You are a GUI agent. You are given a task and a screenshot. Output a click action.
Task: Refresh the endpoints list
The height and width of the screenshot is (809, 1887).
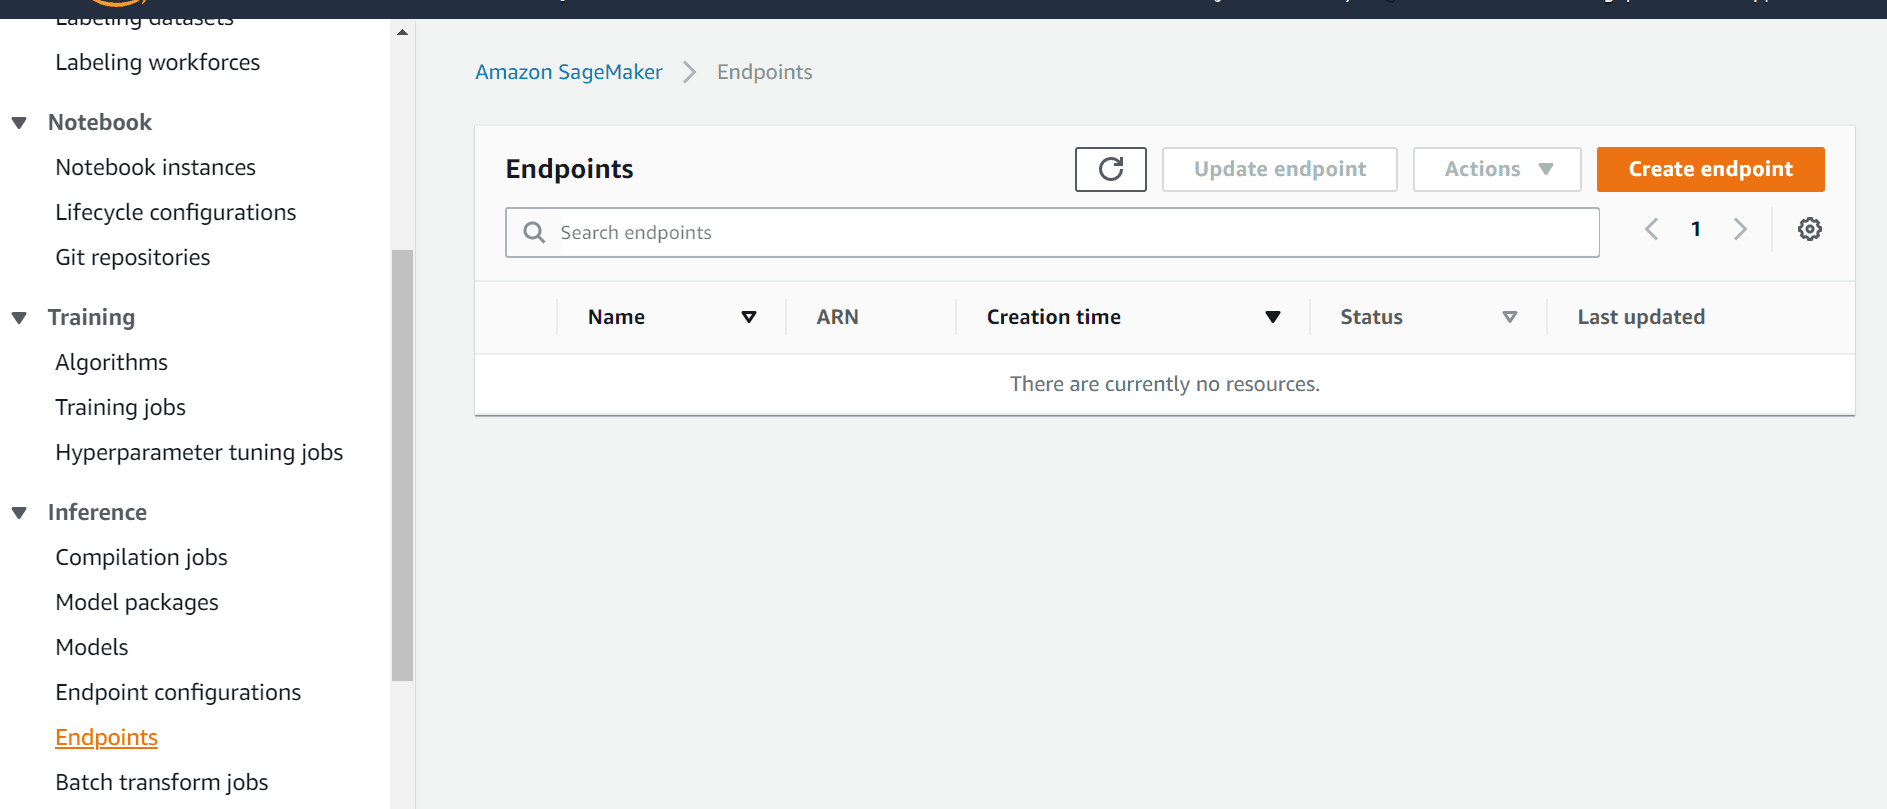coord(1110,169)
